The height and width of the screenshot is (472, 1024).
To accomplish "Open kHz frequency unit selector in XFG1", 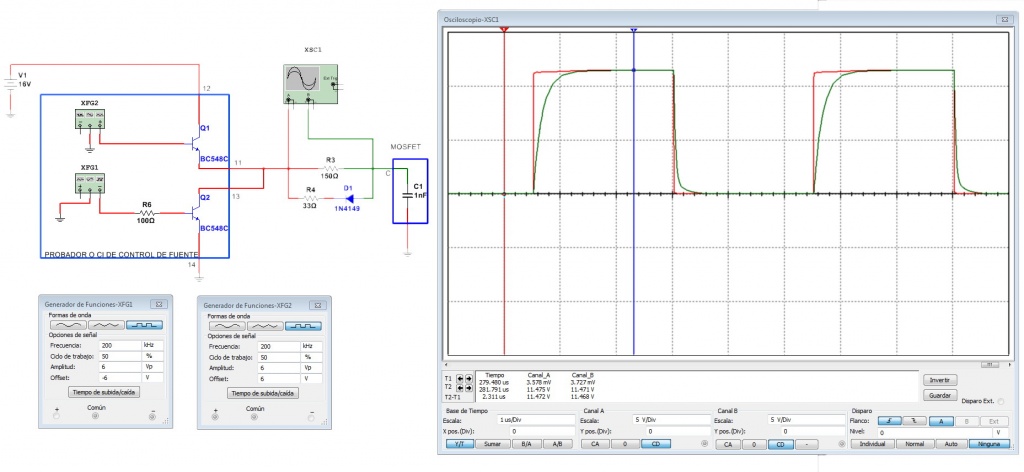I will click(x=151, y=343).
